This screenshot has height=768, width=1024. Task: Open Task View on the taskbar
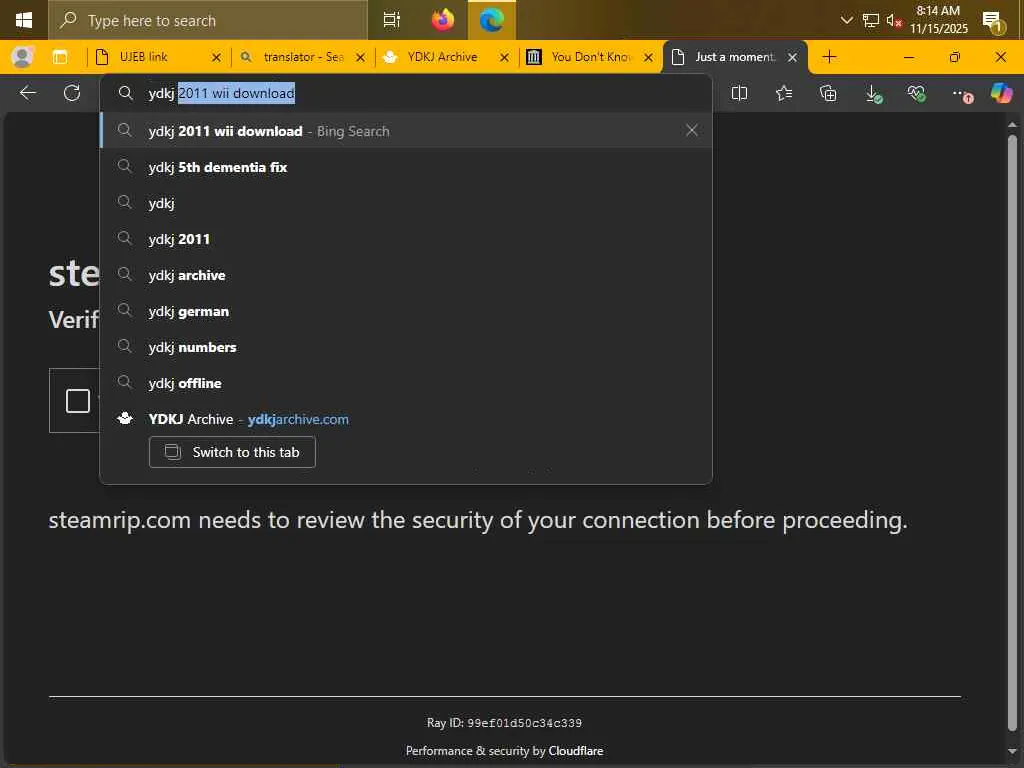(391, 20)
